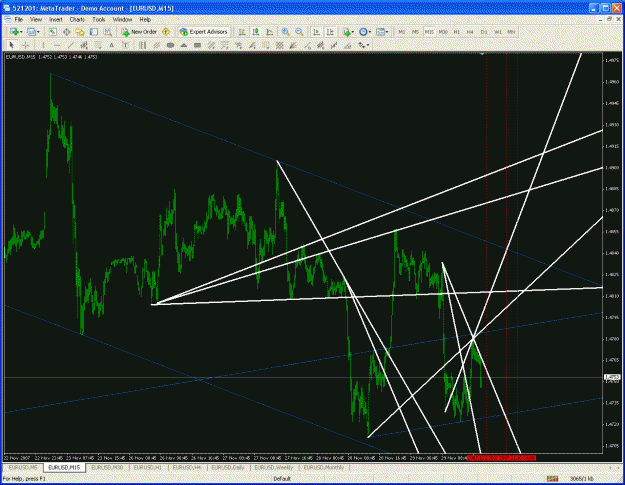Launch MetaEditor with the yellow diamond icon

[166, 32]
